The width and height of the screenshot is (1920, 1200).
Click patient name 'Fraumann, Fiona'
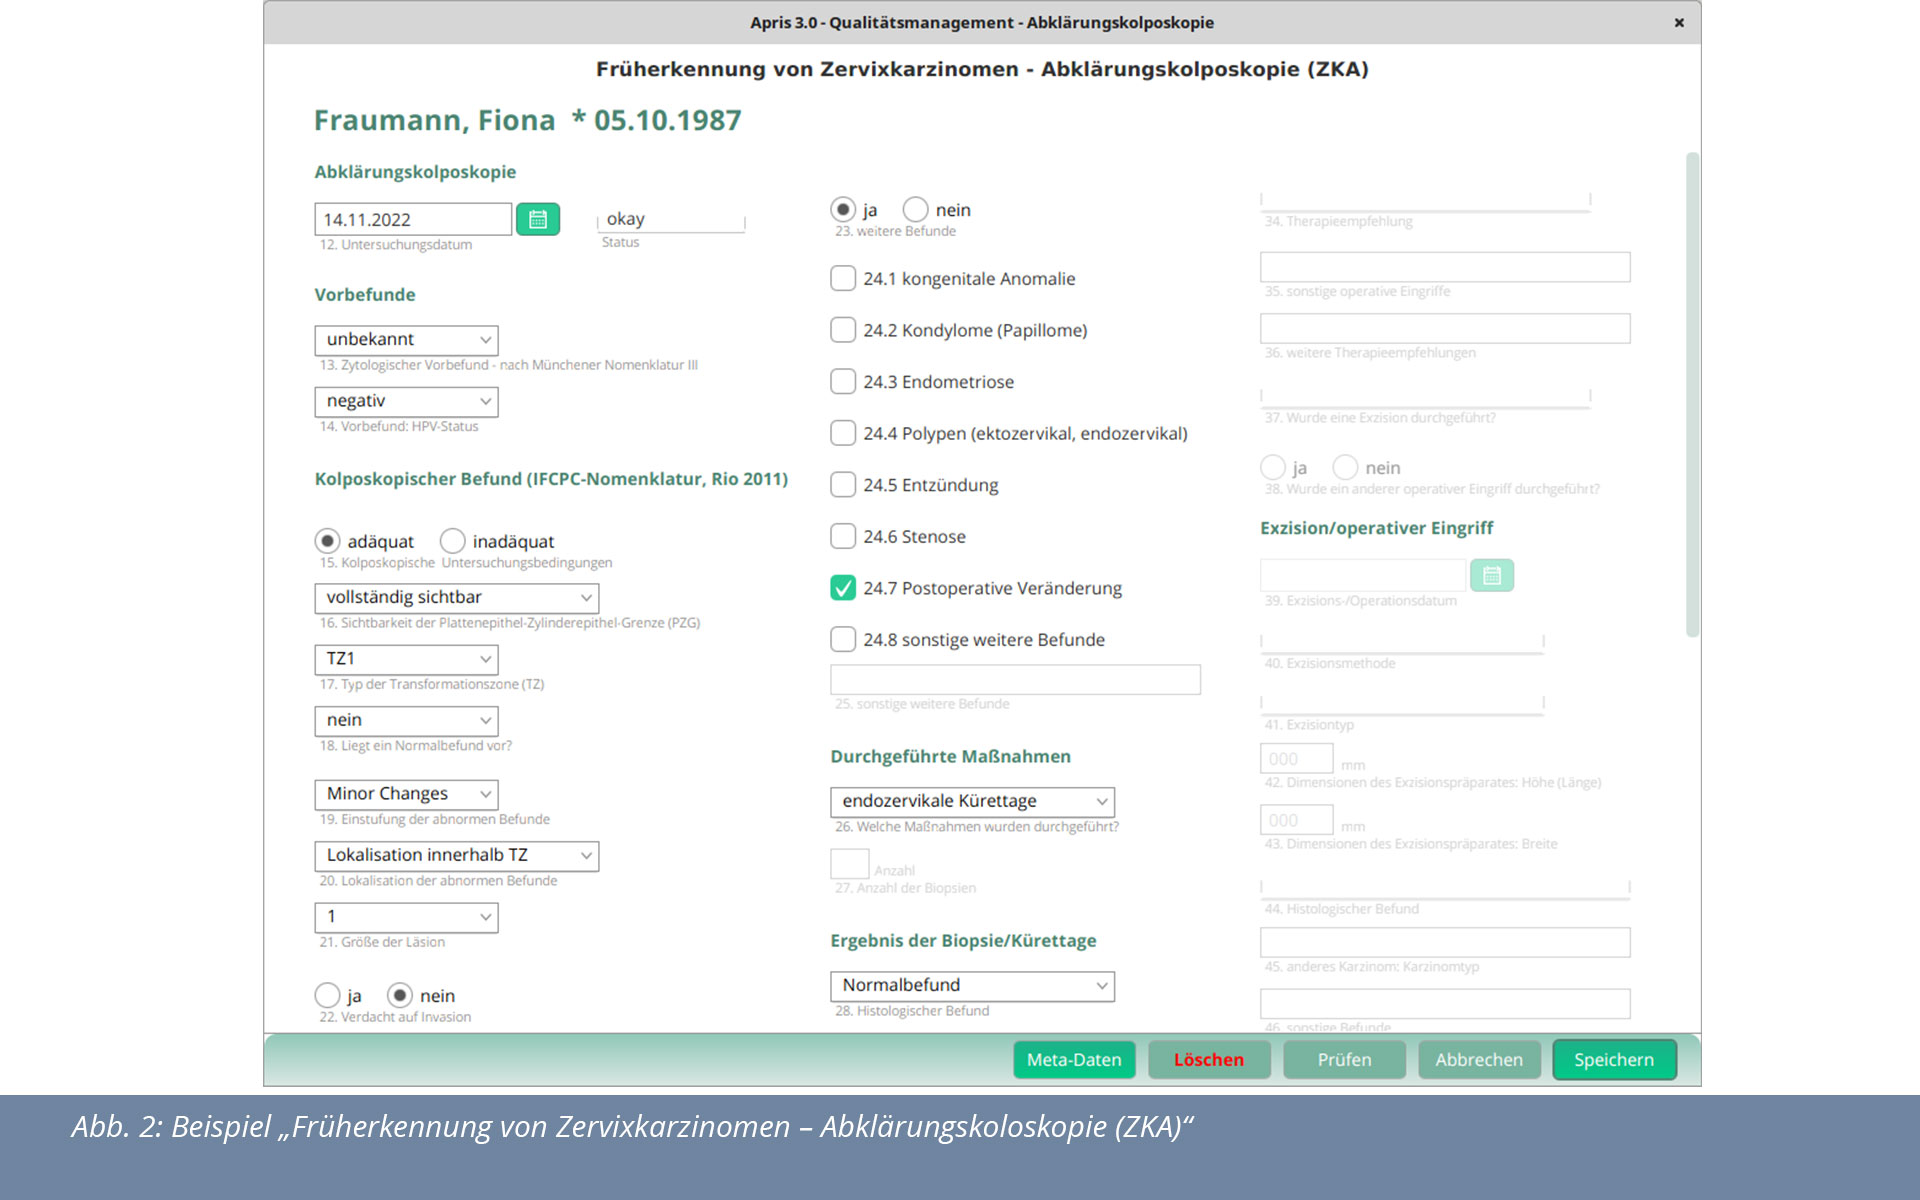pyautogui.click(x=434, y=120)
